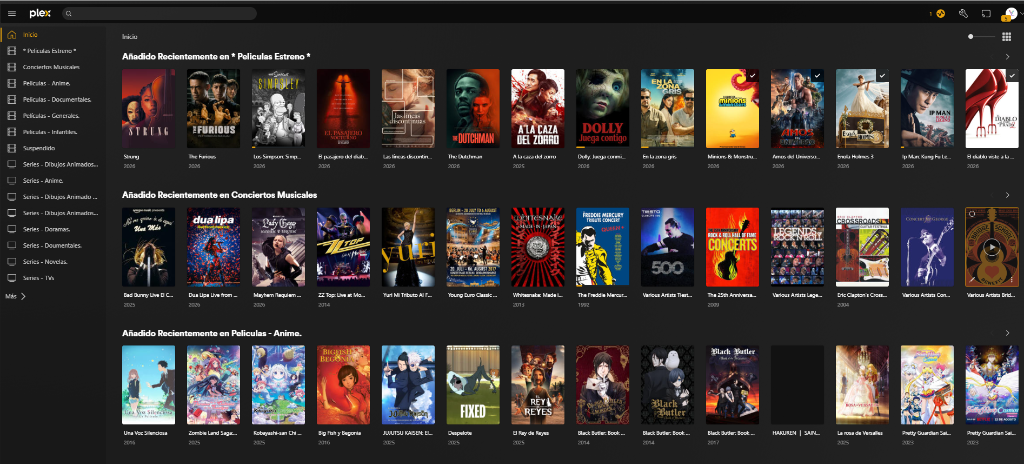Click the search magnifier icon
Viewport: 1024px width, 464px height.
[x=69, y=13]
